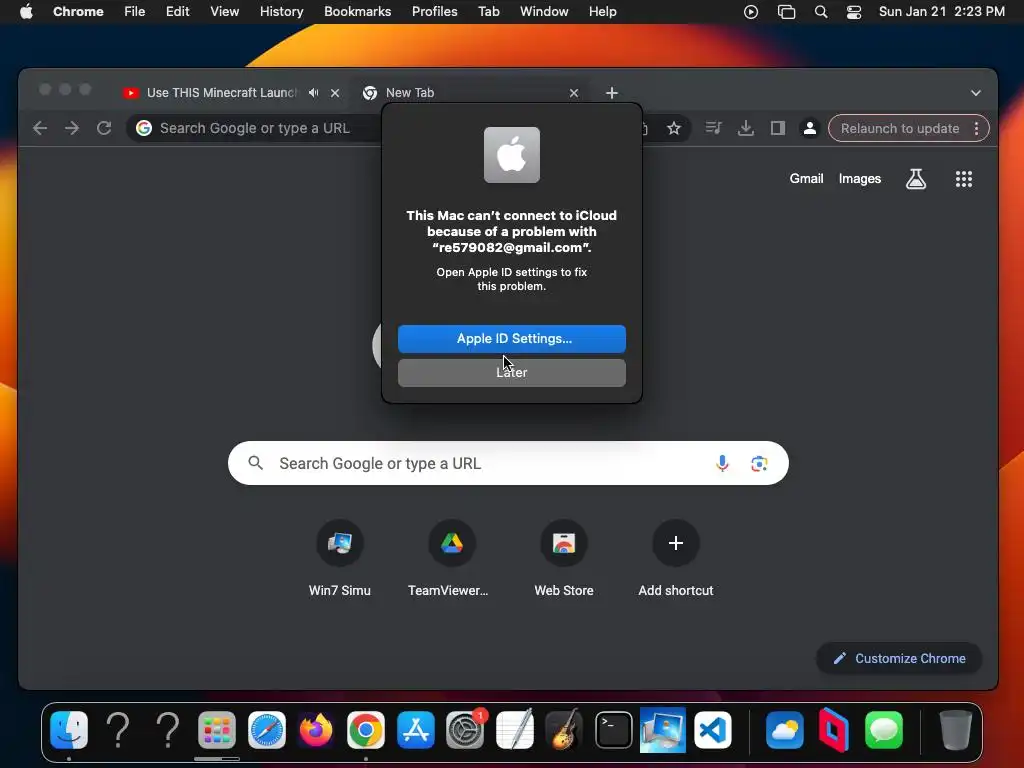Open the Chrome application menu

coord(78,12)
